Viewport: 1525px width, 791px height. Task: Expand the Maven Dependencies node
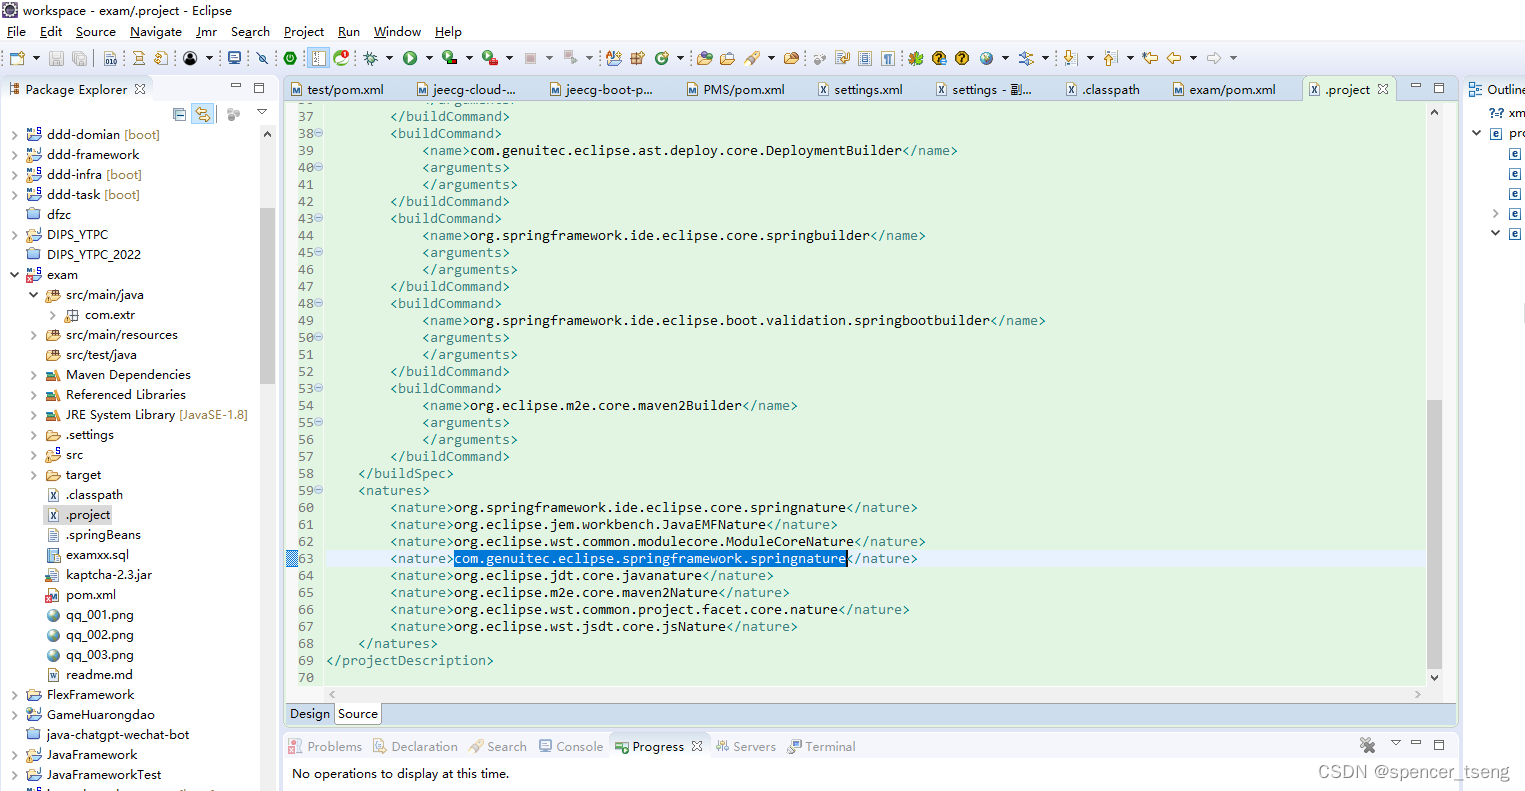pyautogui.click(x=33, y=375)
